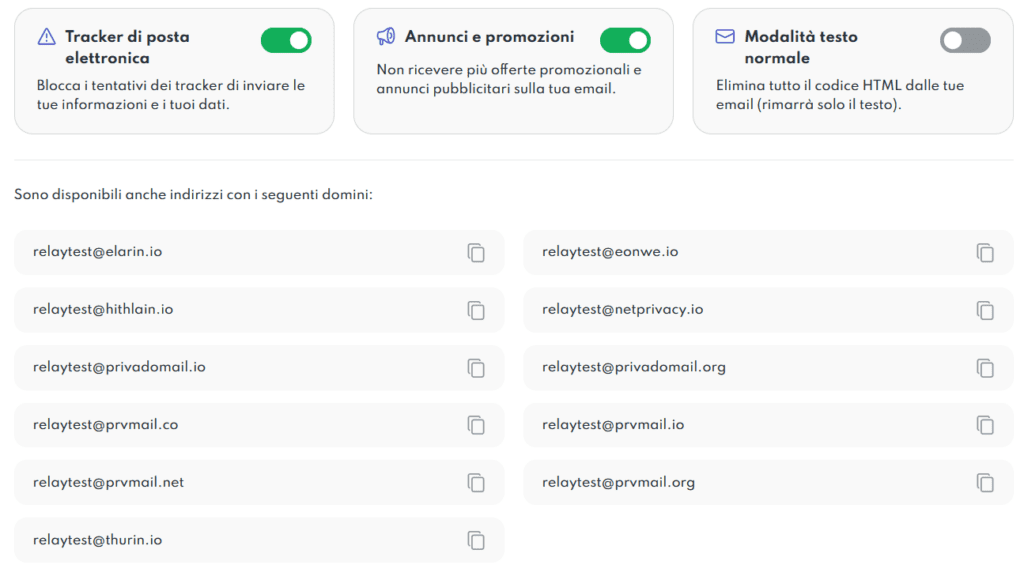
Task: Select the relaytest@elarin.io text
Action: click(97, 252)
